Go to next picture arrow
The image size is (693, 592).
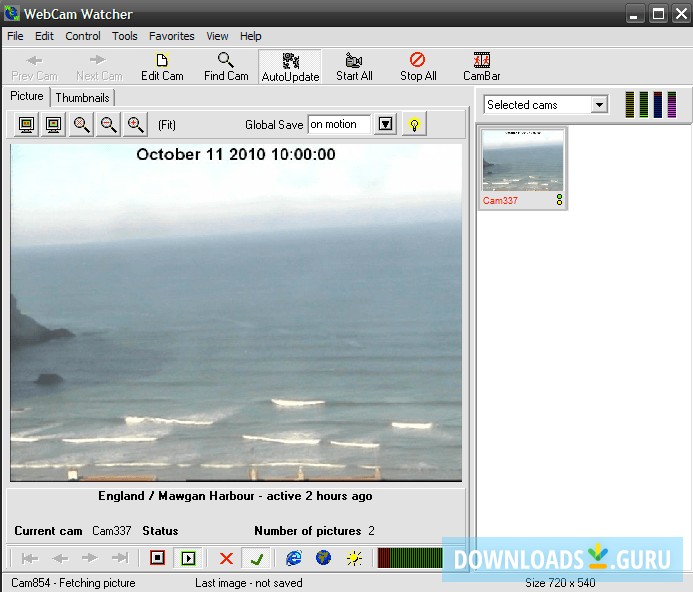coord(90,558)
